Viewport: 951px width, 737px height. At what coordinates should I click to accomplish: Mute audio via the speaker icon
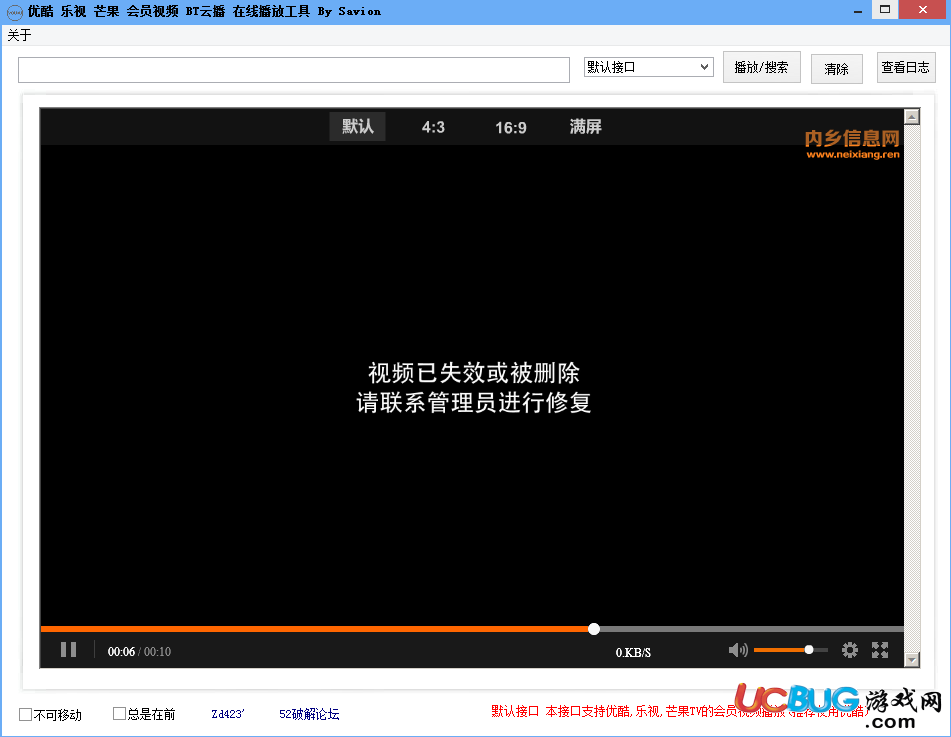pyautogui.click(x=738, y=650)
